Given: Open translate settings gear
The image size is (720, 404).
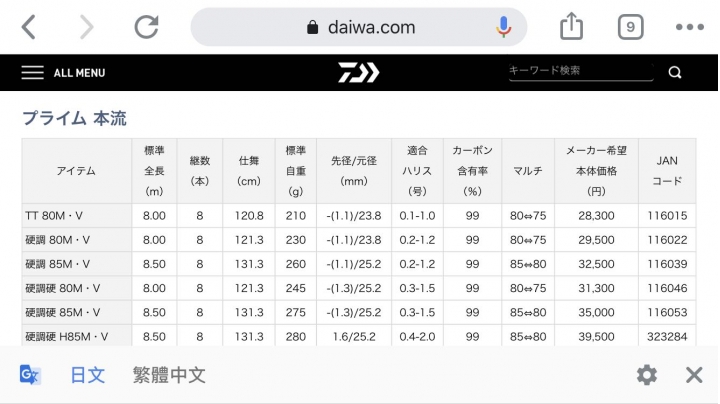Looking at the screenshot, I should click(x=647, y=375).
